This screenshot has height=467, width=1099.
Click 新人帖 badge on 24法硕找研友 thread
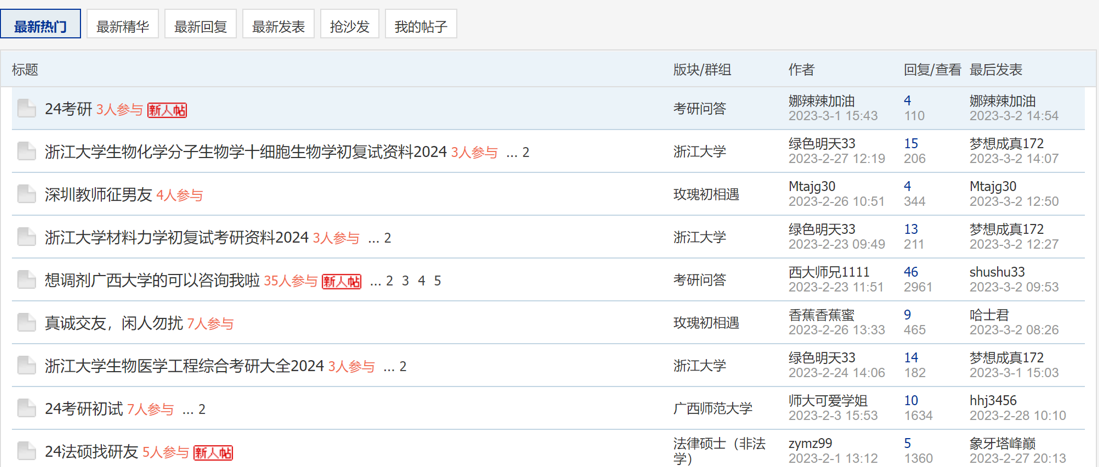point(213,453)
